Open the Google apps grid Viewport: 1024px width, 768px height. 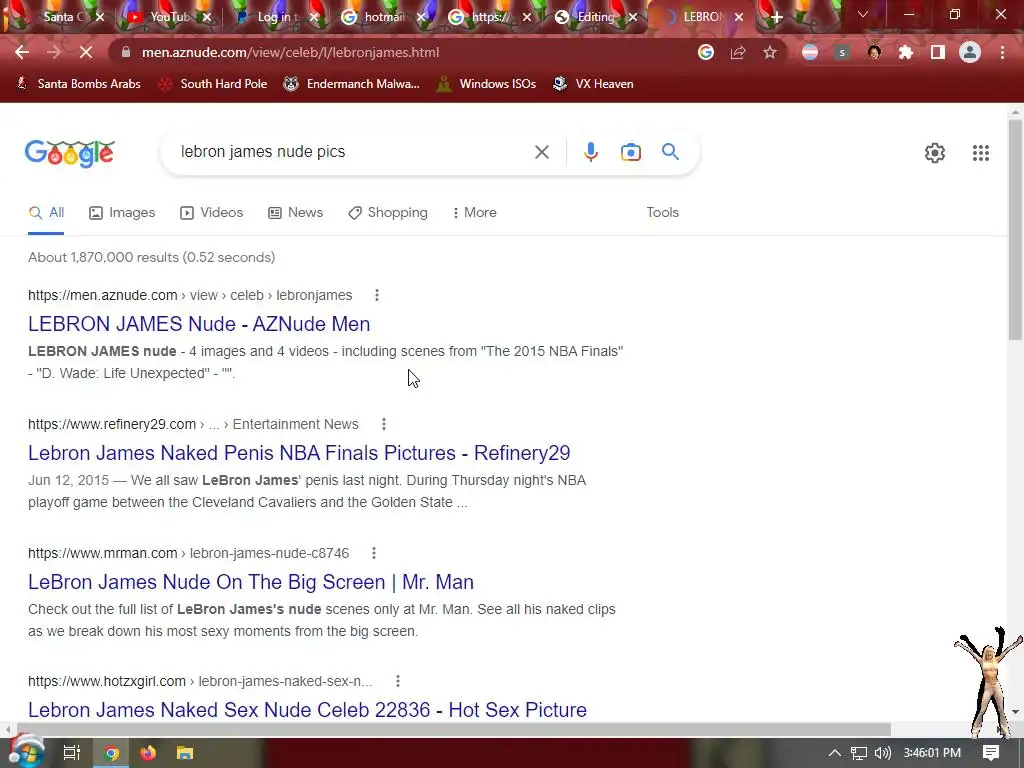[x=981, y=153]
